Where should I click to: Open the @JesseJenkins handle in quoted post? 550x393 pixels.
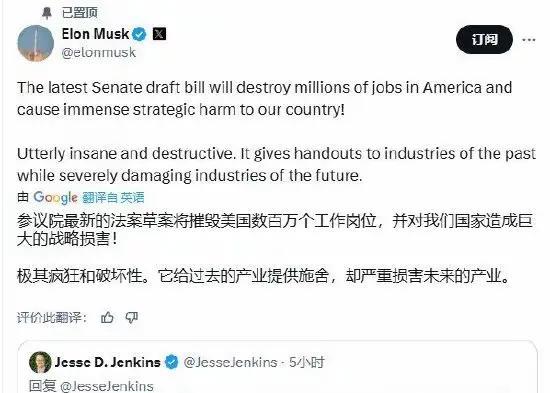(230, 362)
